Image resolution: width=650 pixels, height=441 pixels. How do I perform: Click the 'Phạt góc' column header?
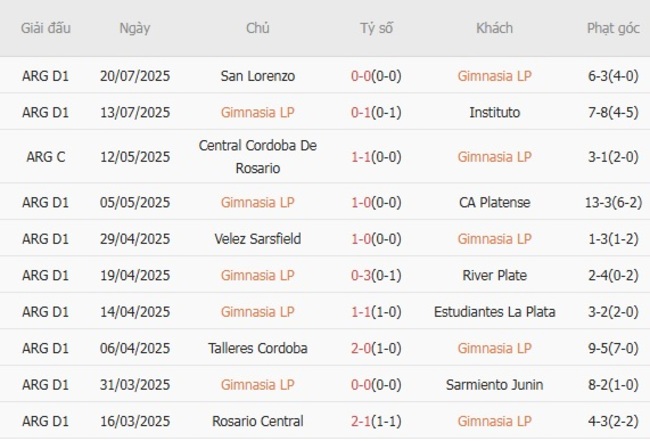[x=613, y=28]
